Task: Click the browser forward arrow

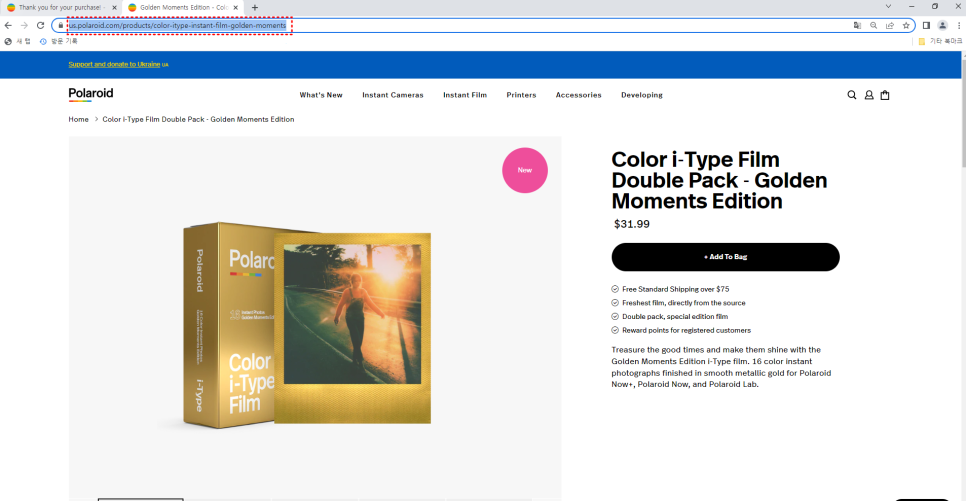Action: 24,25
